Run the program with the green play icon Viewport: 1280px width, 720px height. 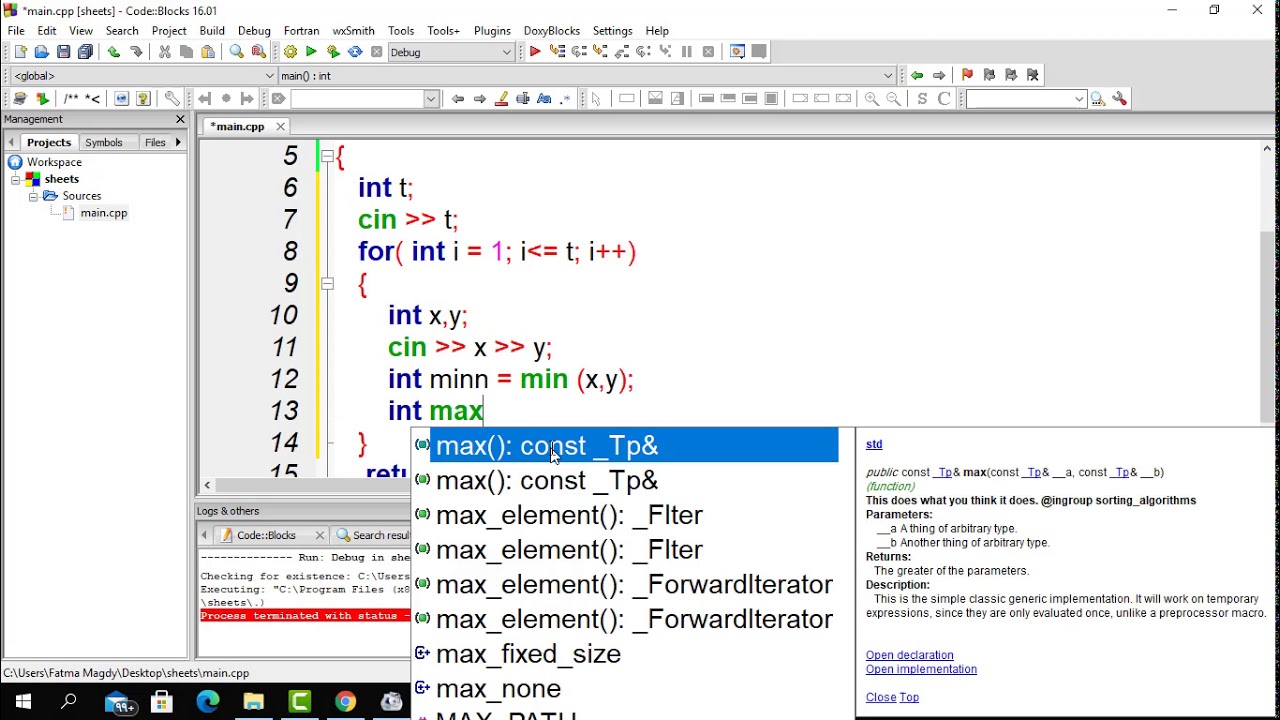[x=312, y=52]
